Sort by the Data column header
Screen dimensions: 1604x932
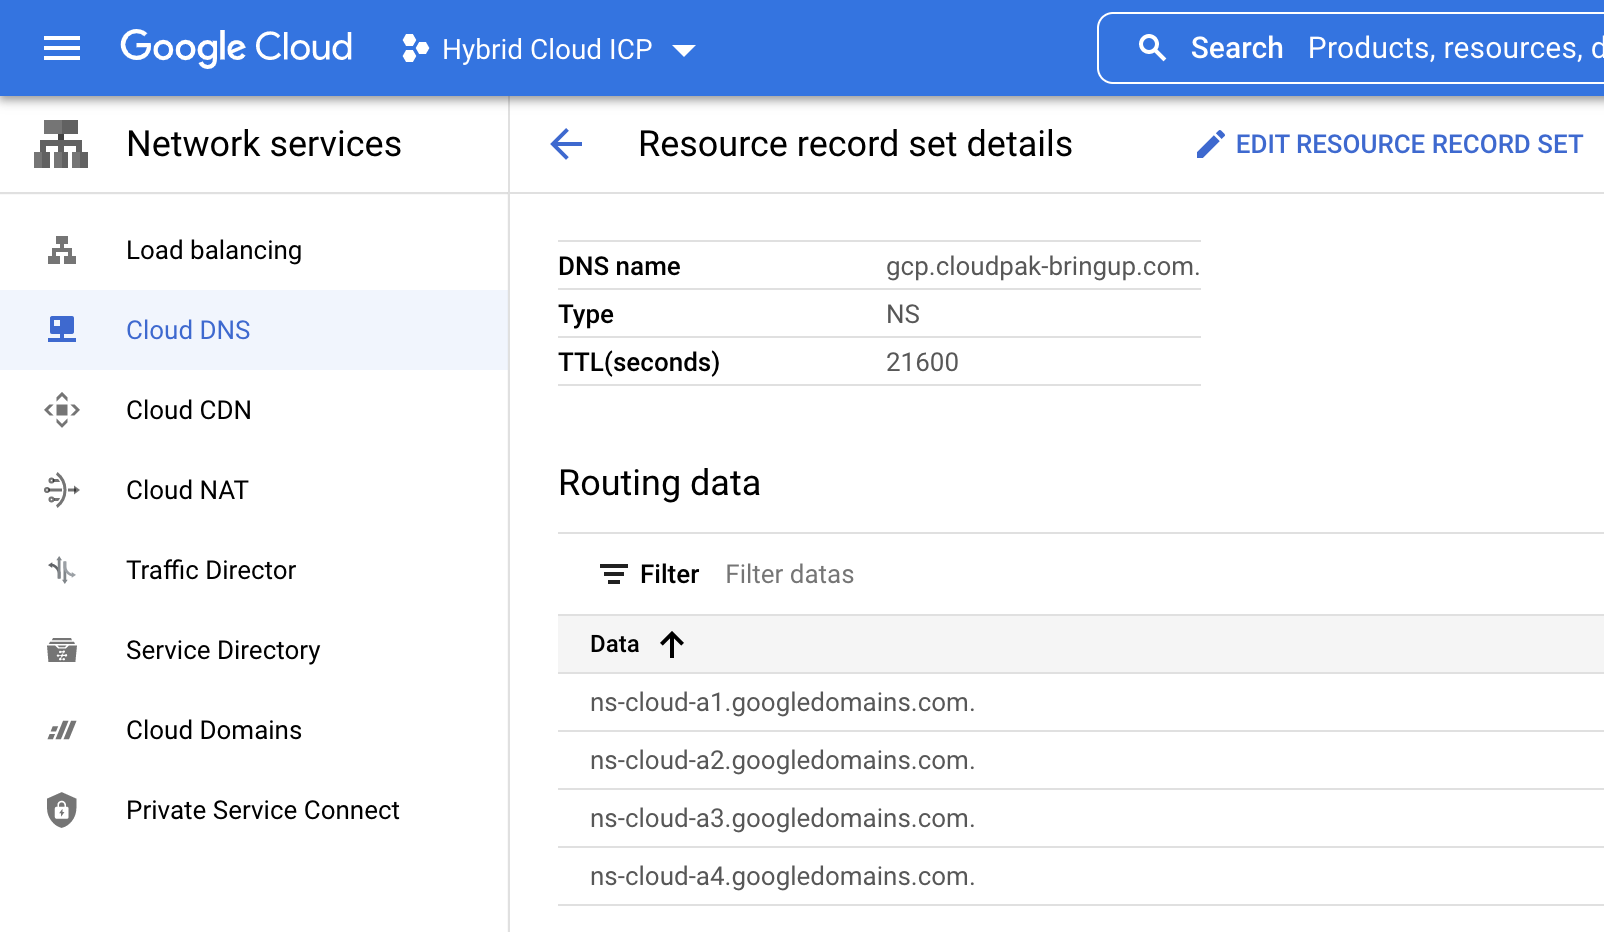pos(615,644)
